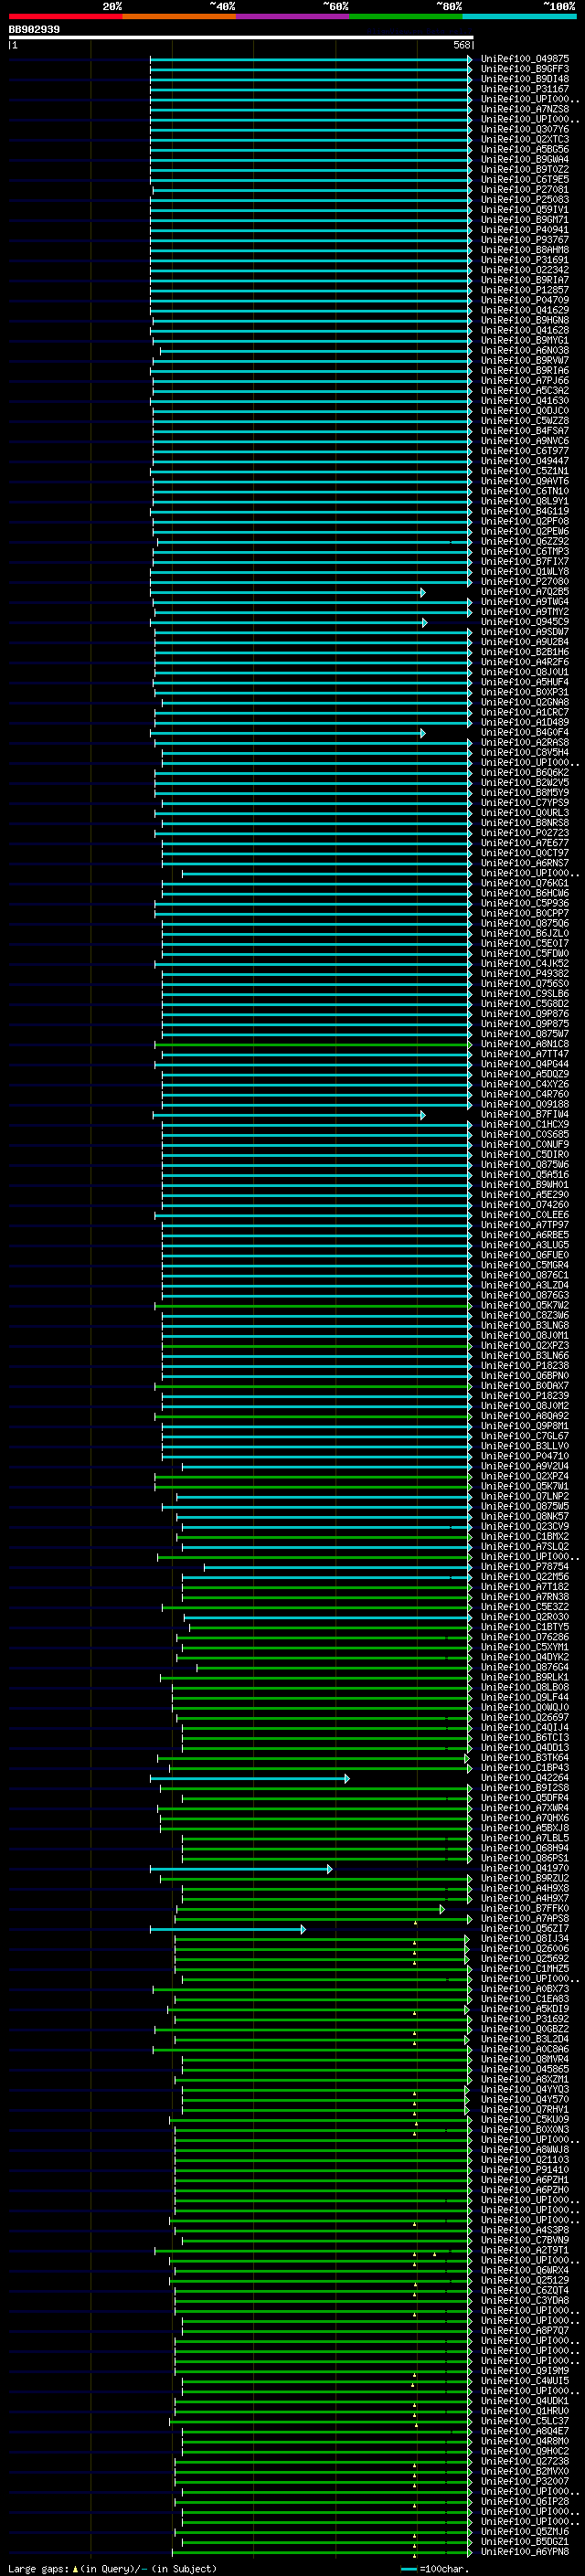The height and width of the screenshot is (2576, 585).
Task: Open the UniRef100_P04709 entry
Action: click(x=524, y=300)
